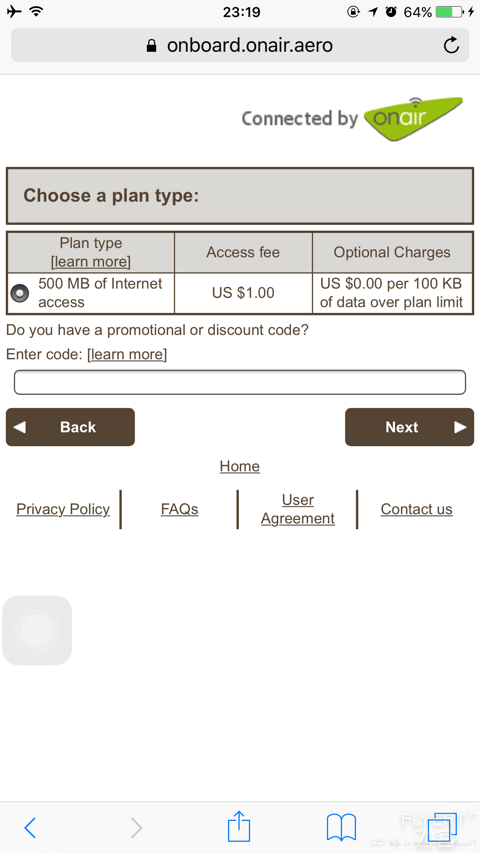Open the Home link
This screenshot has height=853, width=480.
240,466
